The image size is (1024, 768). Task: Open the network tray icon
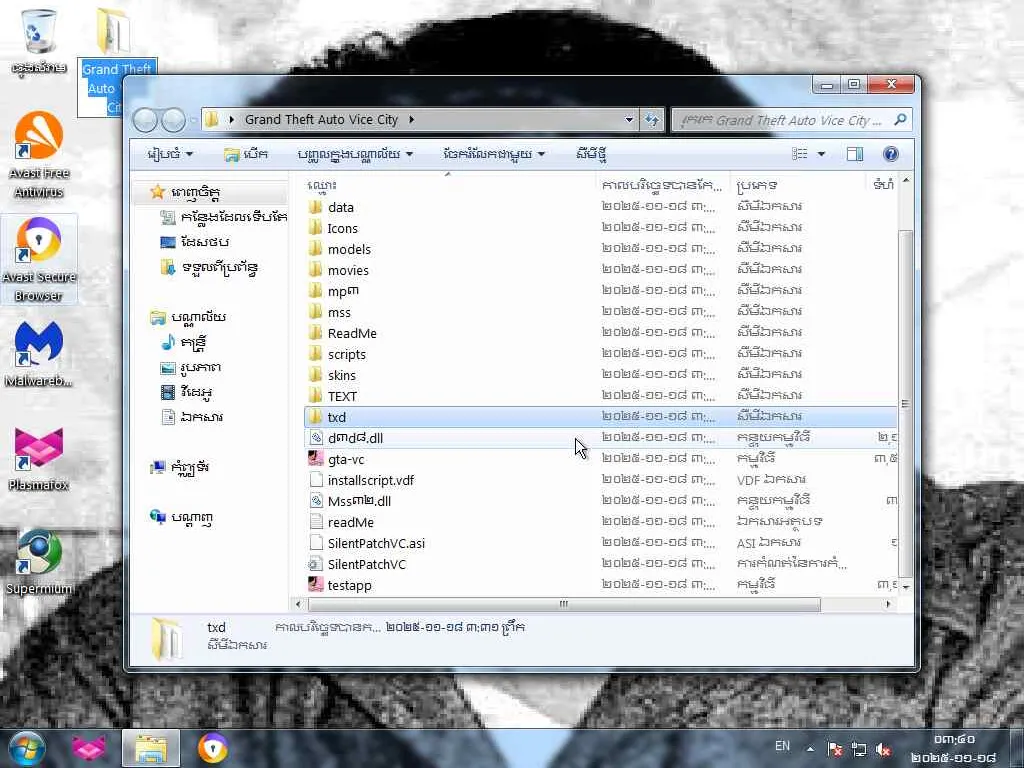[859, 750]
